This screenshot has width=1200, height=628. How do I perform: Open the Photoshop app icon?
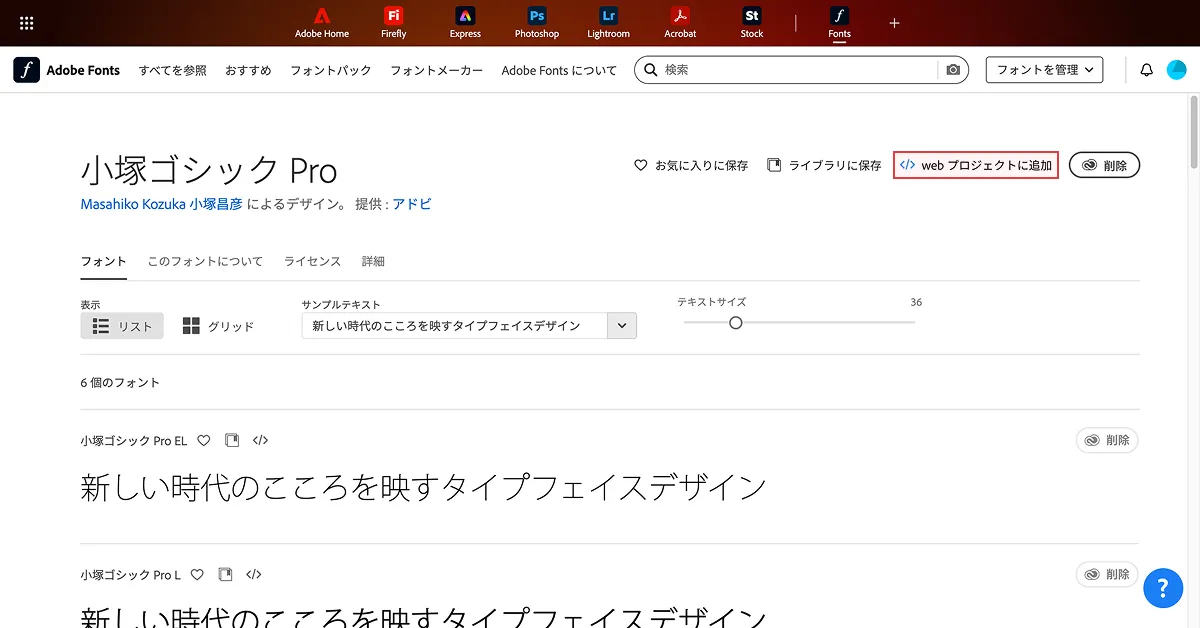(x=536, y=17)
